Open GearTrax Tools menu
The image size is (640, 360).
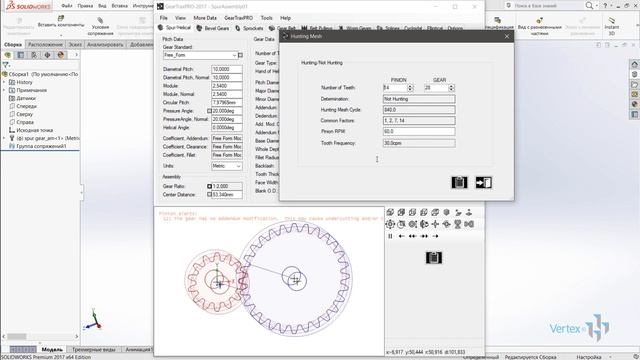[x=267, y=18]
